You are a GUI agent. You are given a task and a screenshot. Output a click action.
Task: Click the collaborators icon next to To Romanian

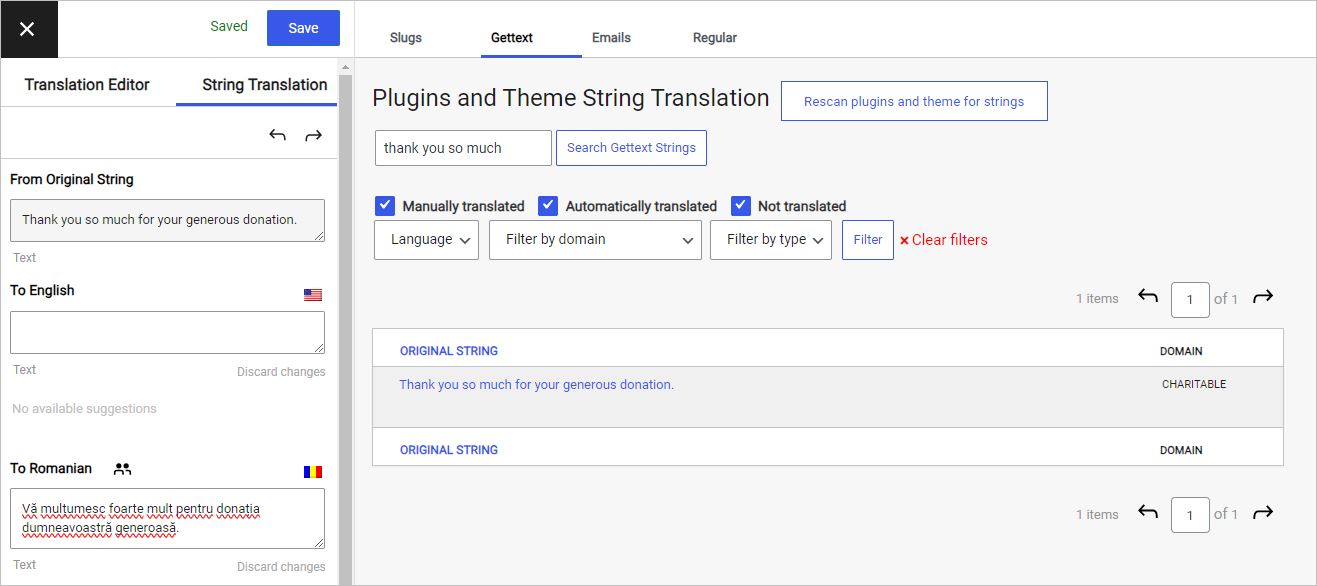120,468
